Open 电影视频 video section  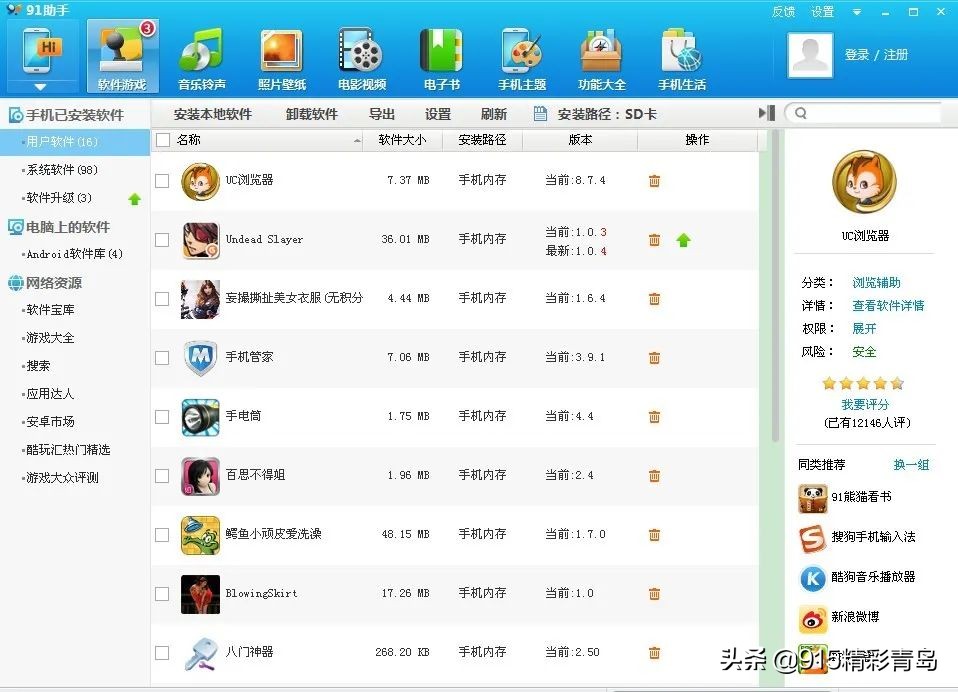coord(362,59)
